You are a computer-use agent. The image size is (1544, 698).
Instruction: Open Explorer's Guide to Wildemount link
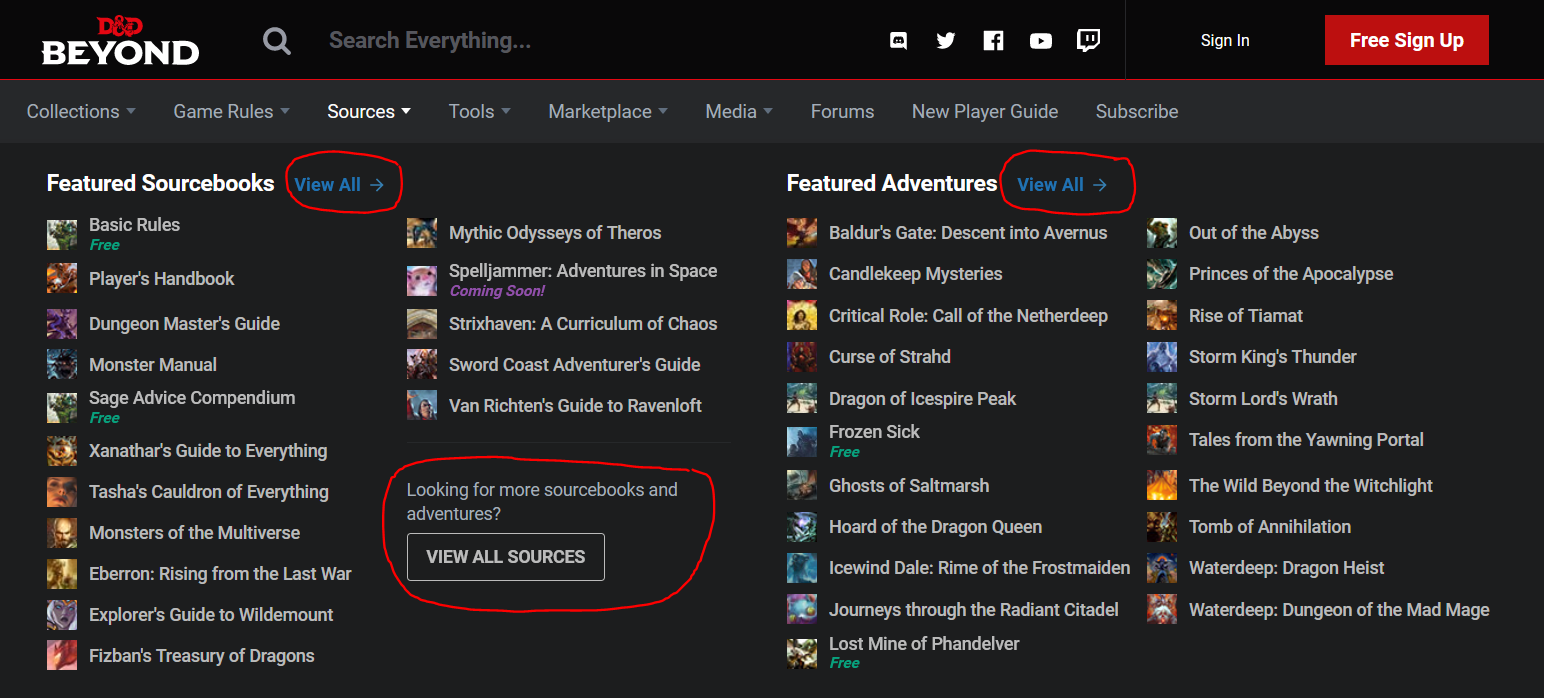tap(211, 615)
